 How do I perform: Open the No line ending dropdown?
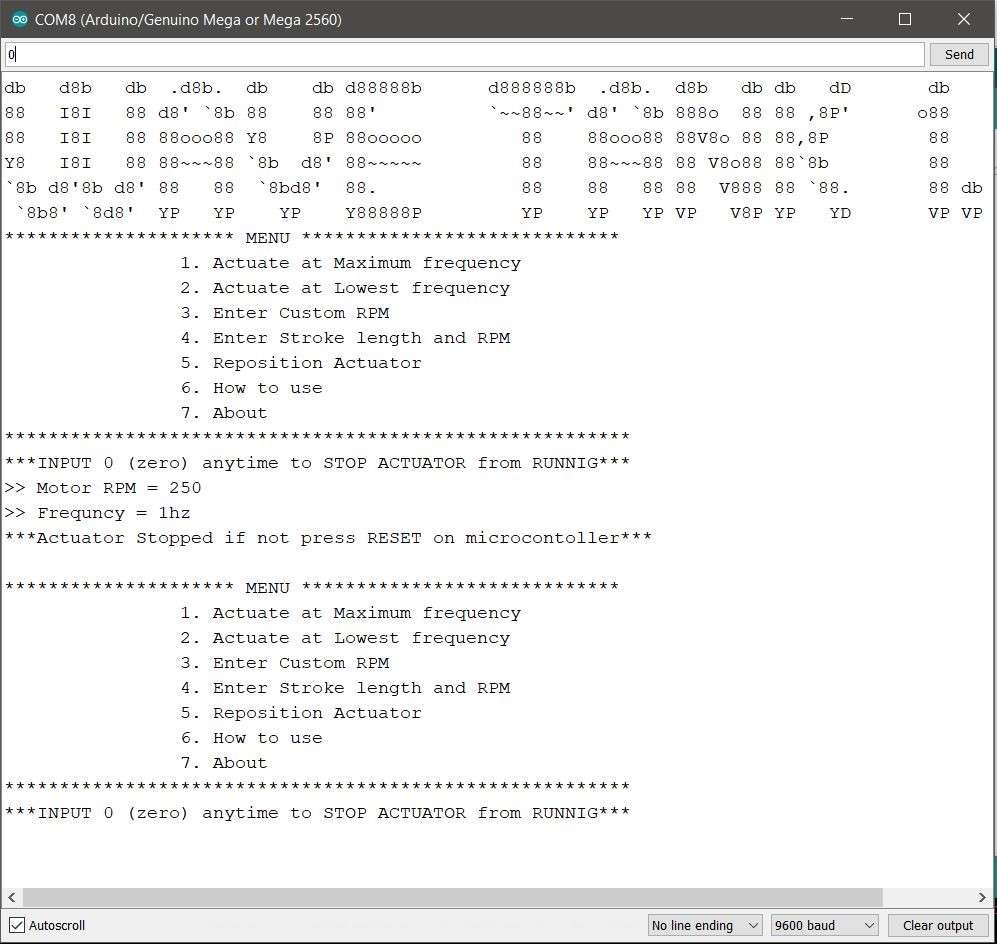705,926
